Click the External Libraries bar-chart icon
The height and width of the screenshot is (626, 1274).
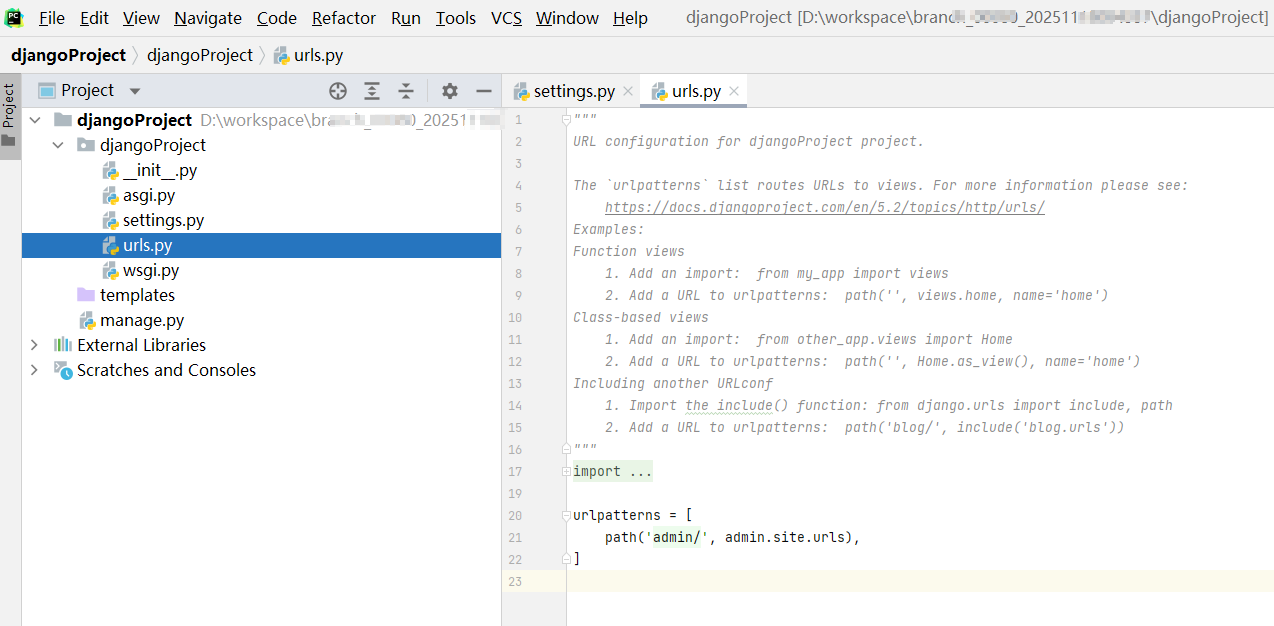pyautogui.click(x=63, y=345)
